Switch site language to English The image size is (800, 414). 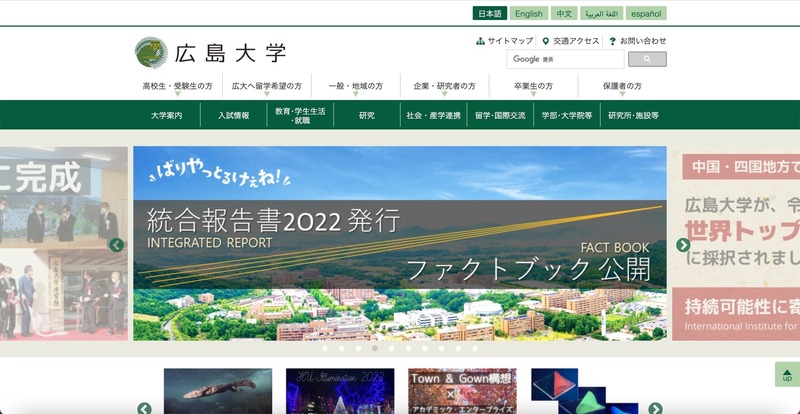[x=529, y=14]
